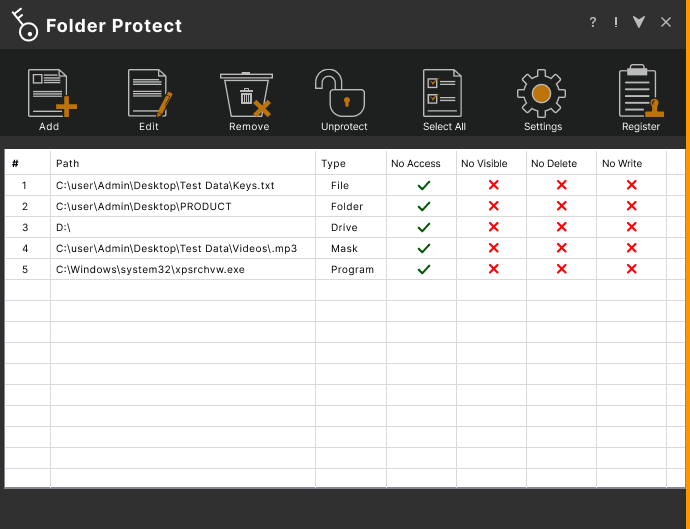Viewport: 690px width, 529px height.
Task: Open Settings gear icon
Action: pyautogui.click(x=541, y=93)
